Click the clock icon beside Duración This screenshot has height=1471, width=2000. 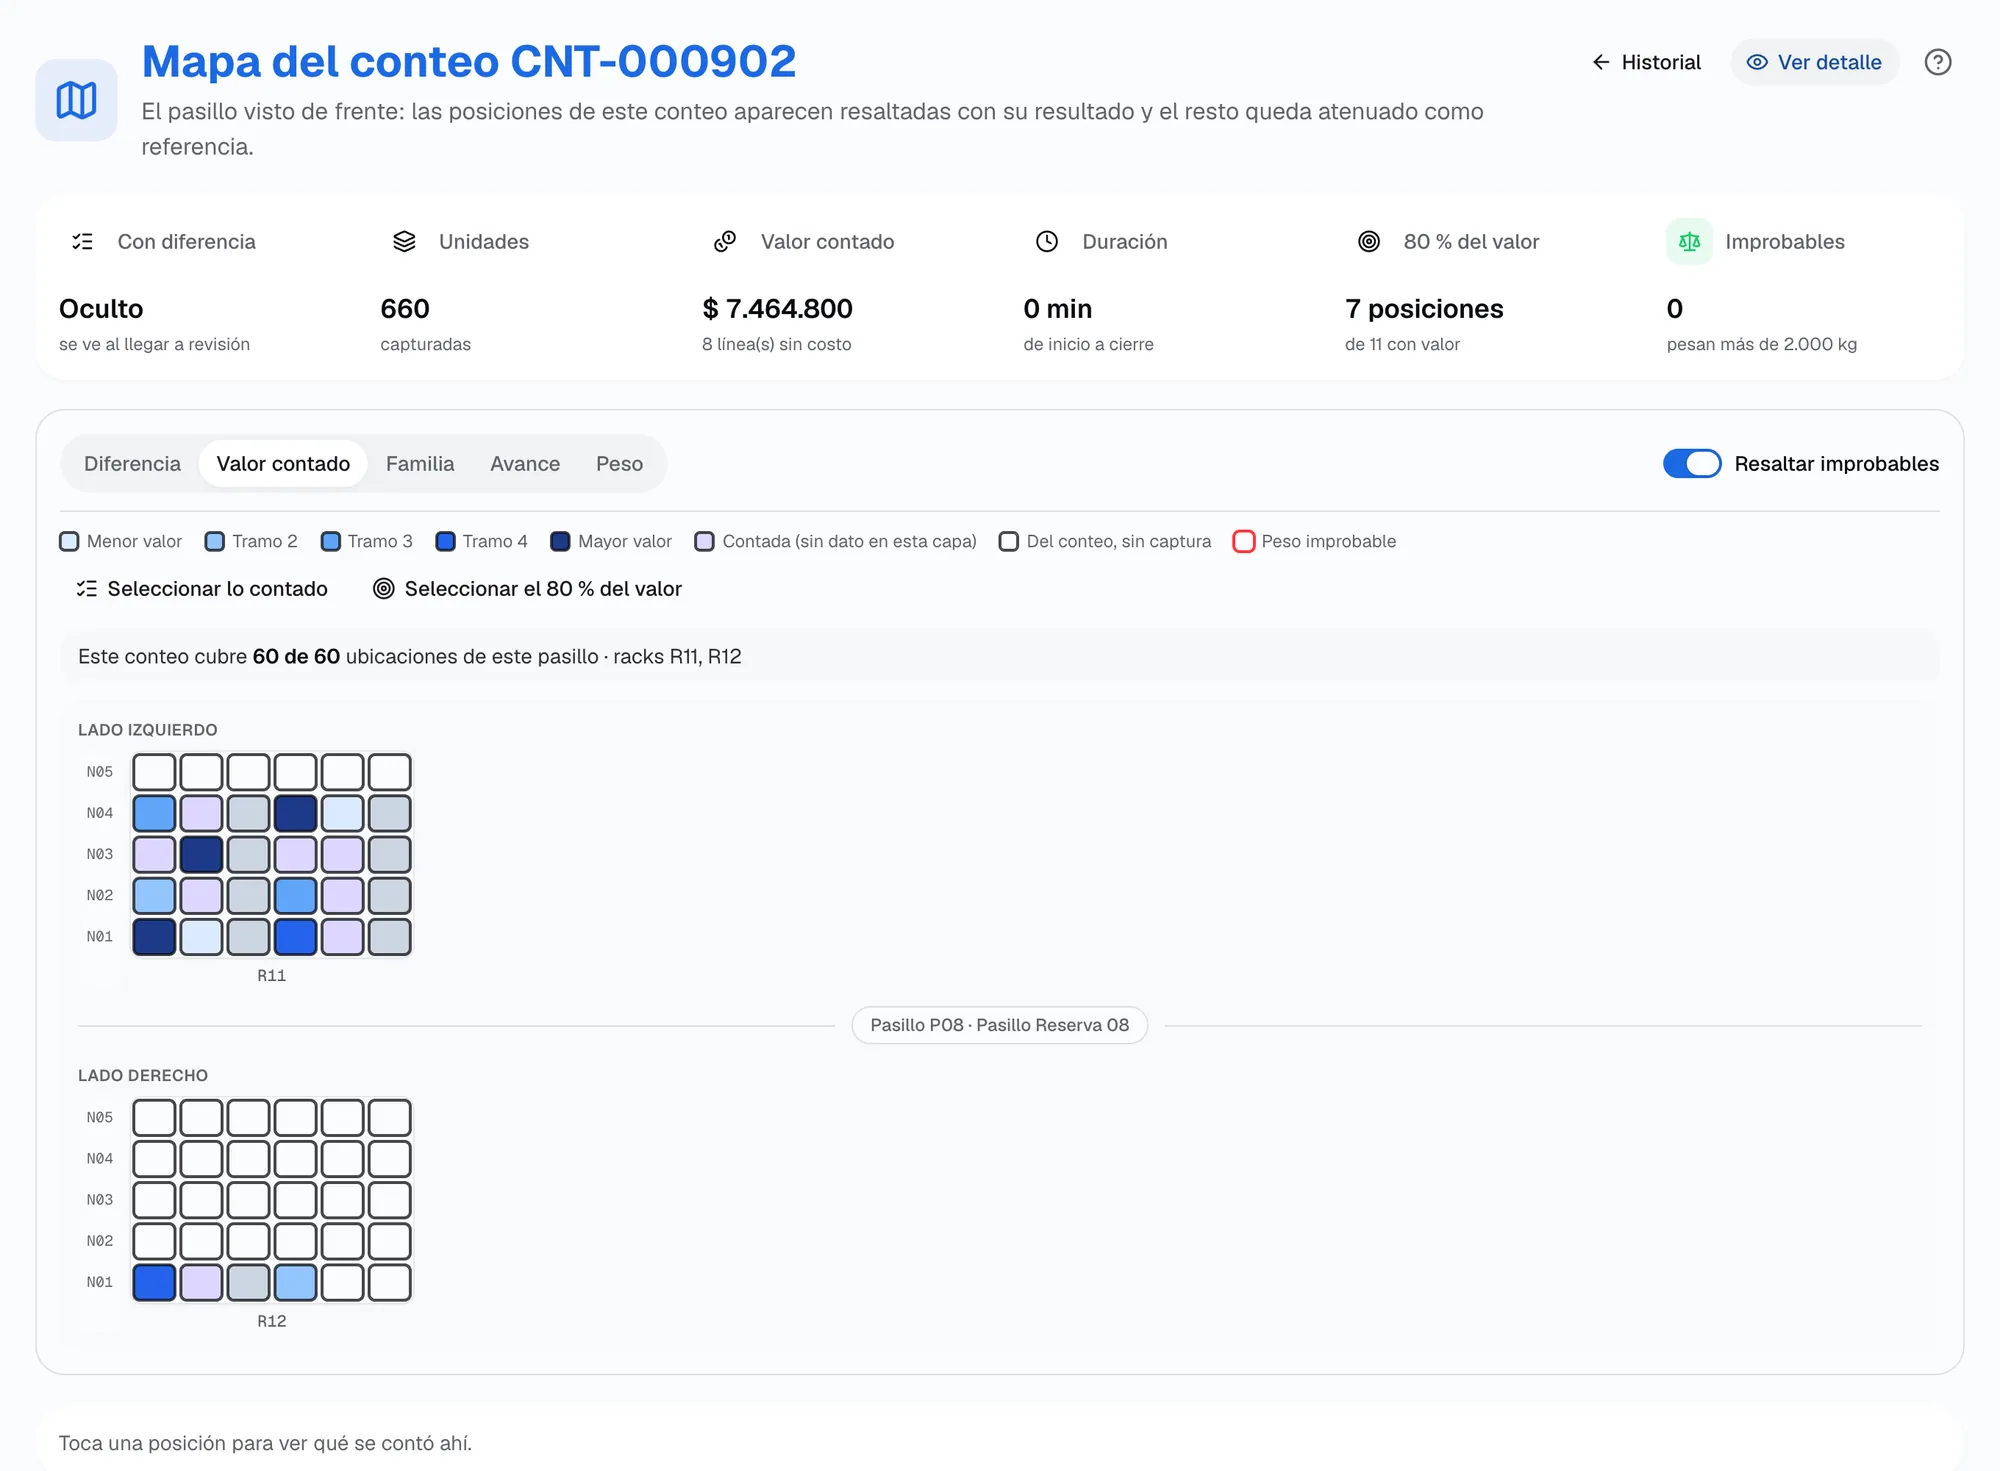1047,241
